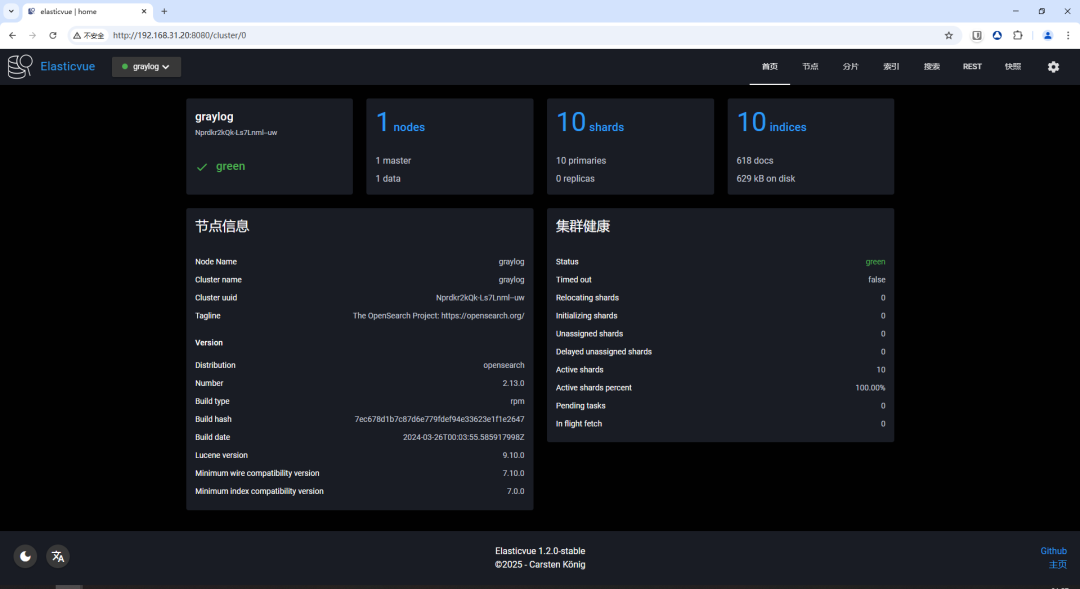
Task: Click Elasticvue 1.2.0-stable footer text
Action: (540, 550)
